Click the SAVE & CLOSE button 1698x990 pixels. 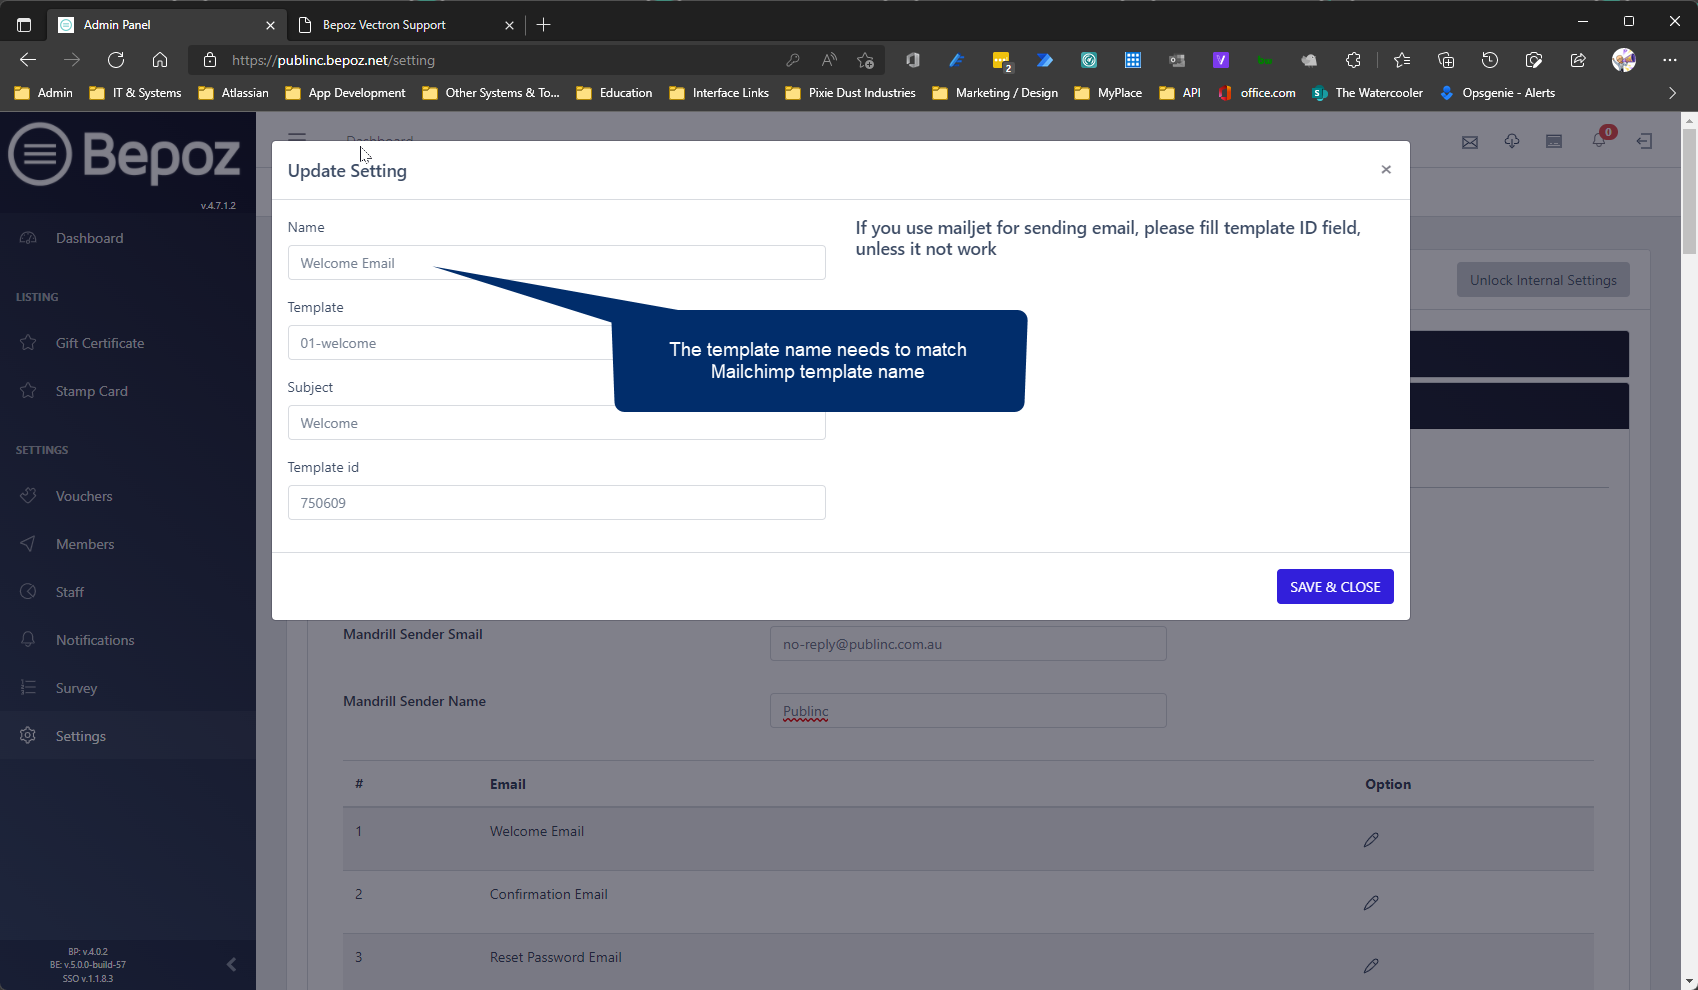coord(1334,587)
